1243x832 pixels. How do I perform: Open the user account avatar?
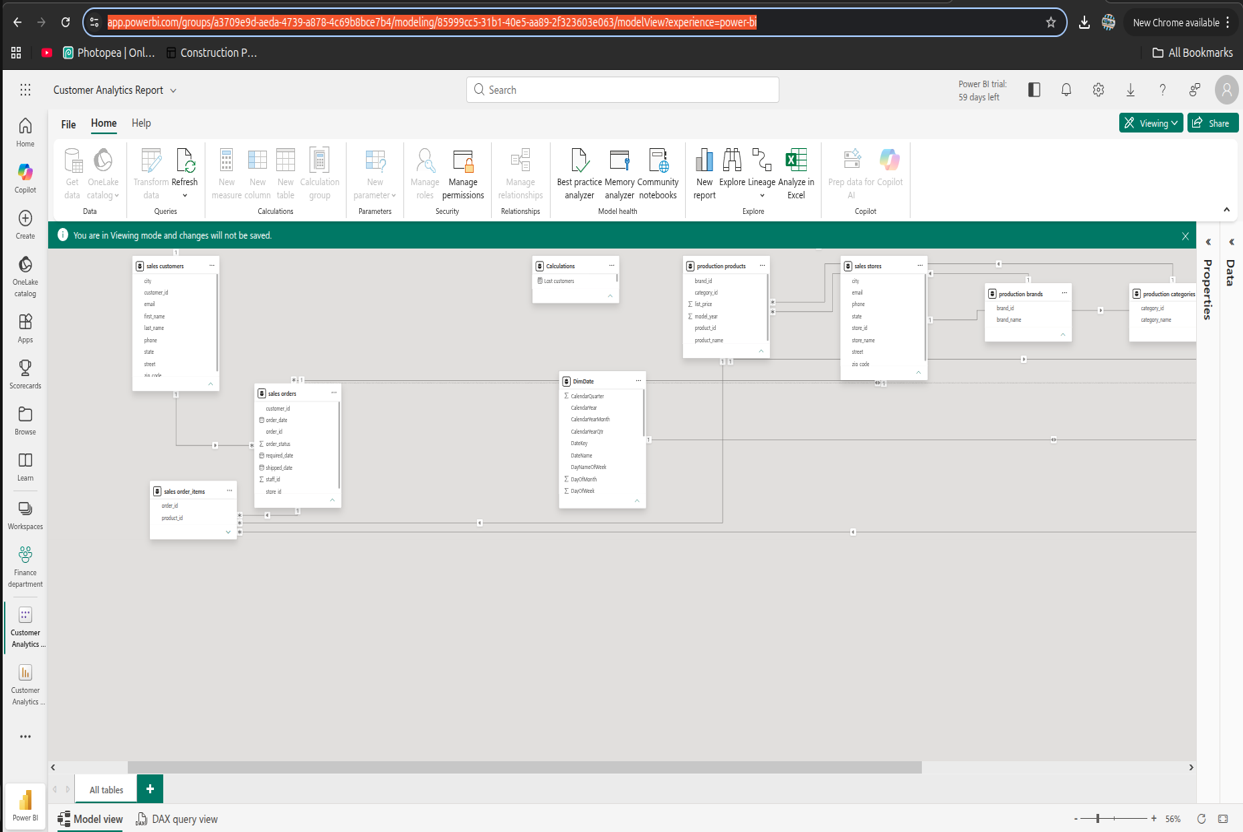tap(1226, 90)
